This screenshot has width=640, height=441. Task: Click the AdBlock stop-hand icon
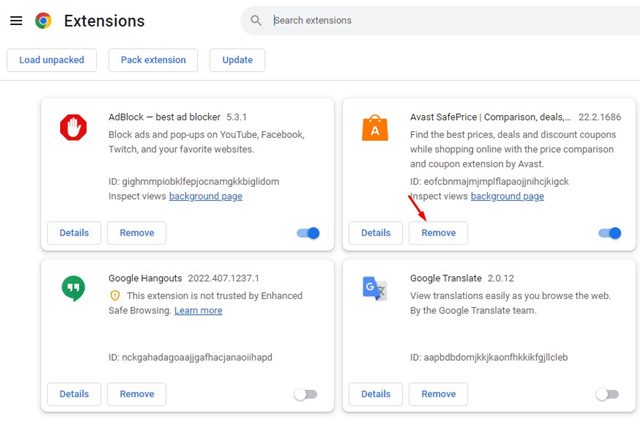click(x=73, y=127)
